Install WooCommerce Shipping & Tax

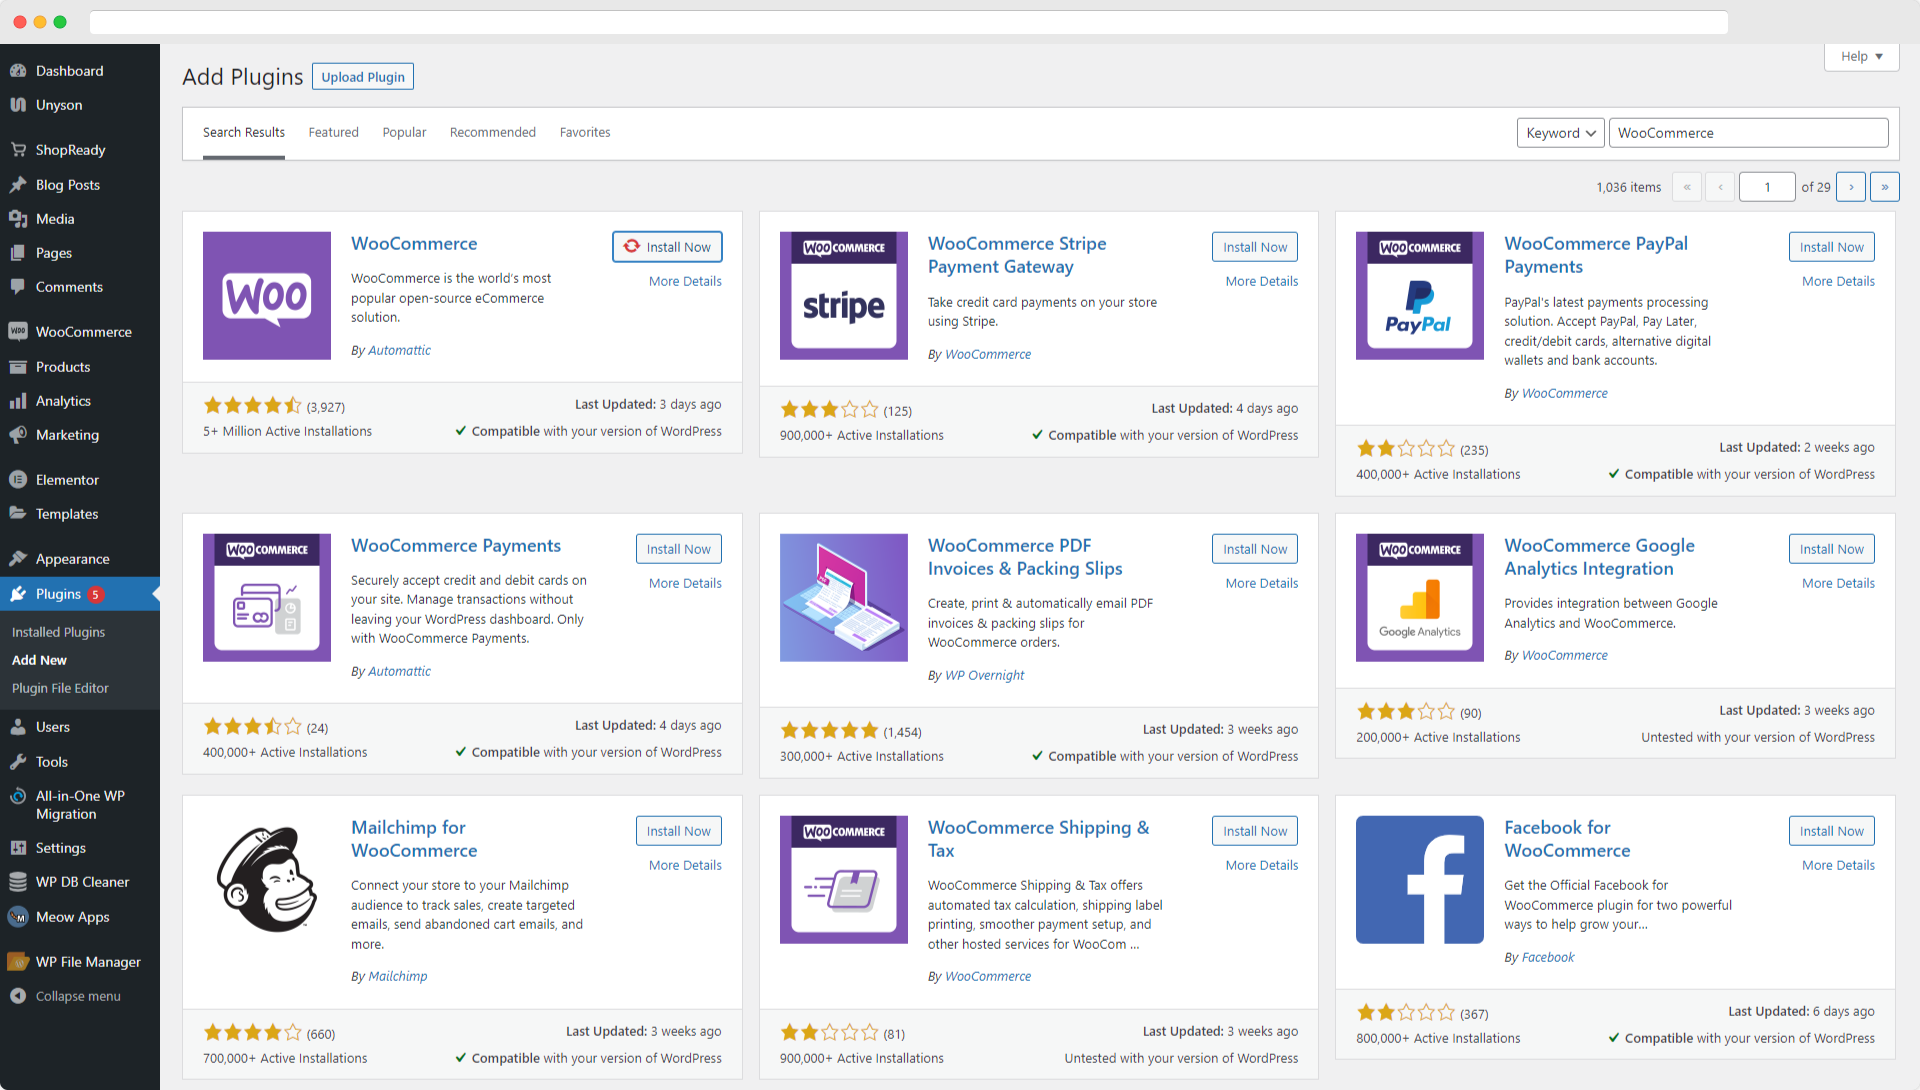tap(1255, 831)
